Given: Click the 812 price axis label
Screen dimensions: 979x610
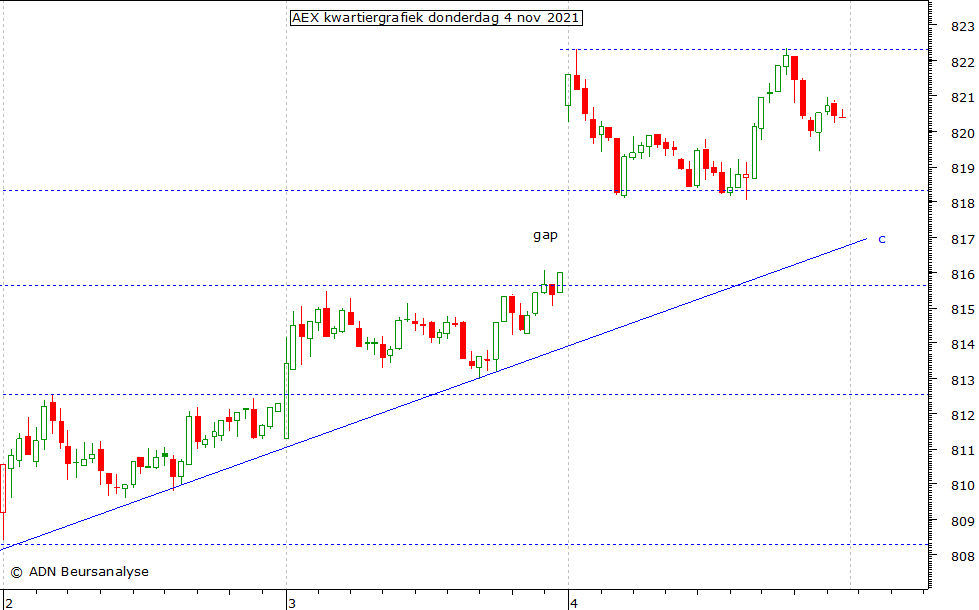Looking at the screenshot, I should coord(962,415).
